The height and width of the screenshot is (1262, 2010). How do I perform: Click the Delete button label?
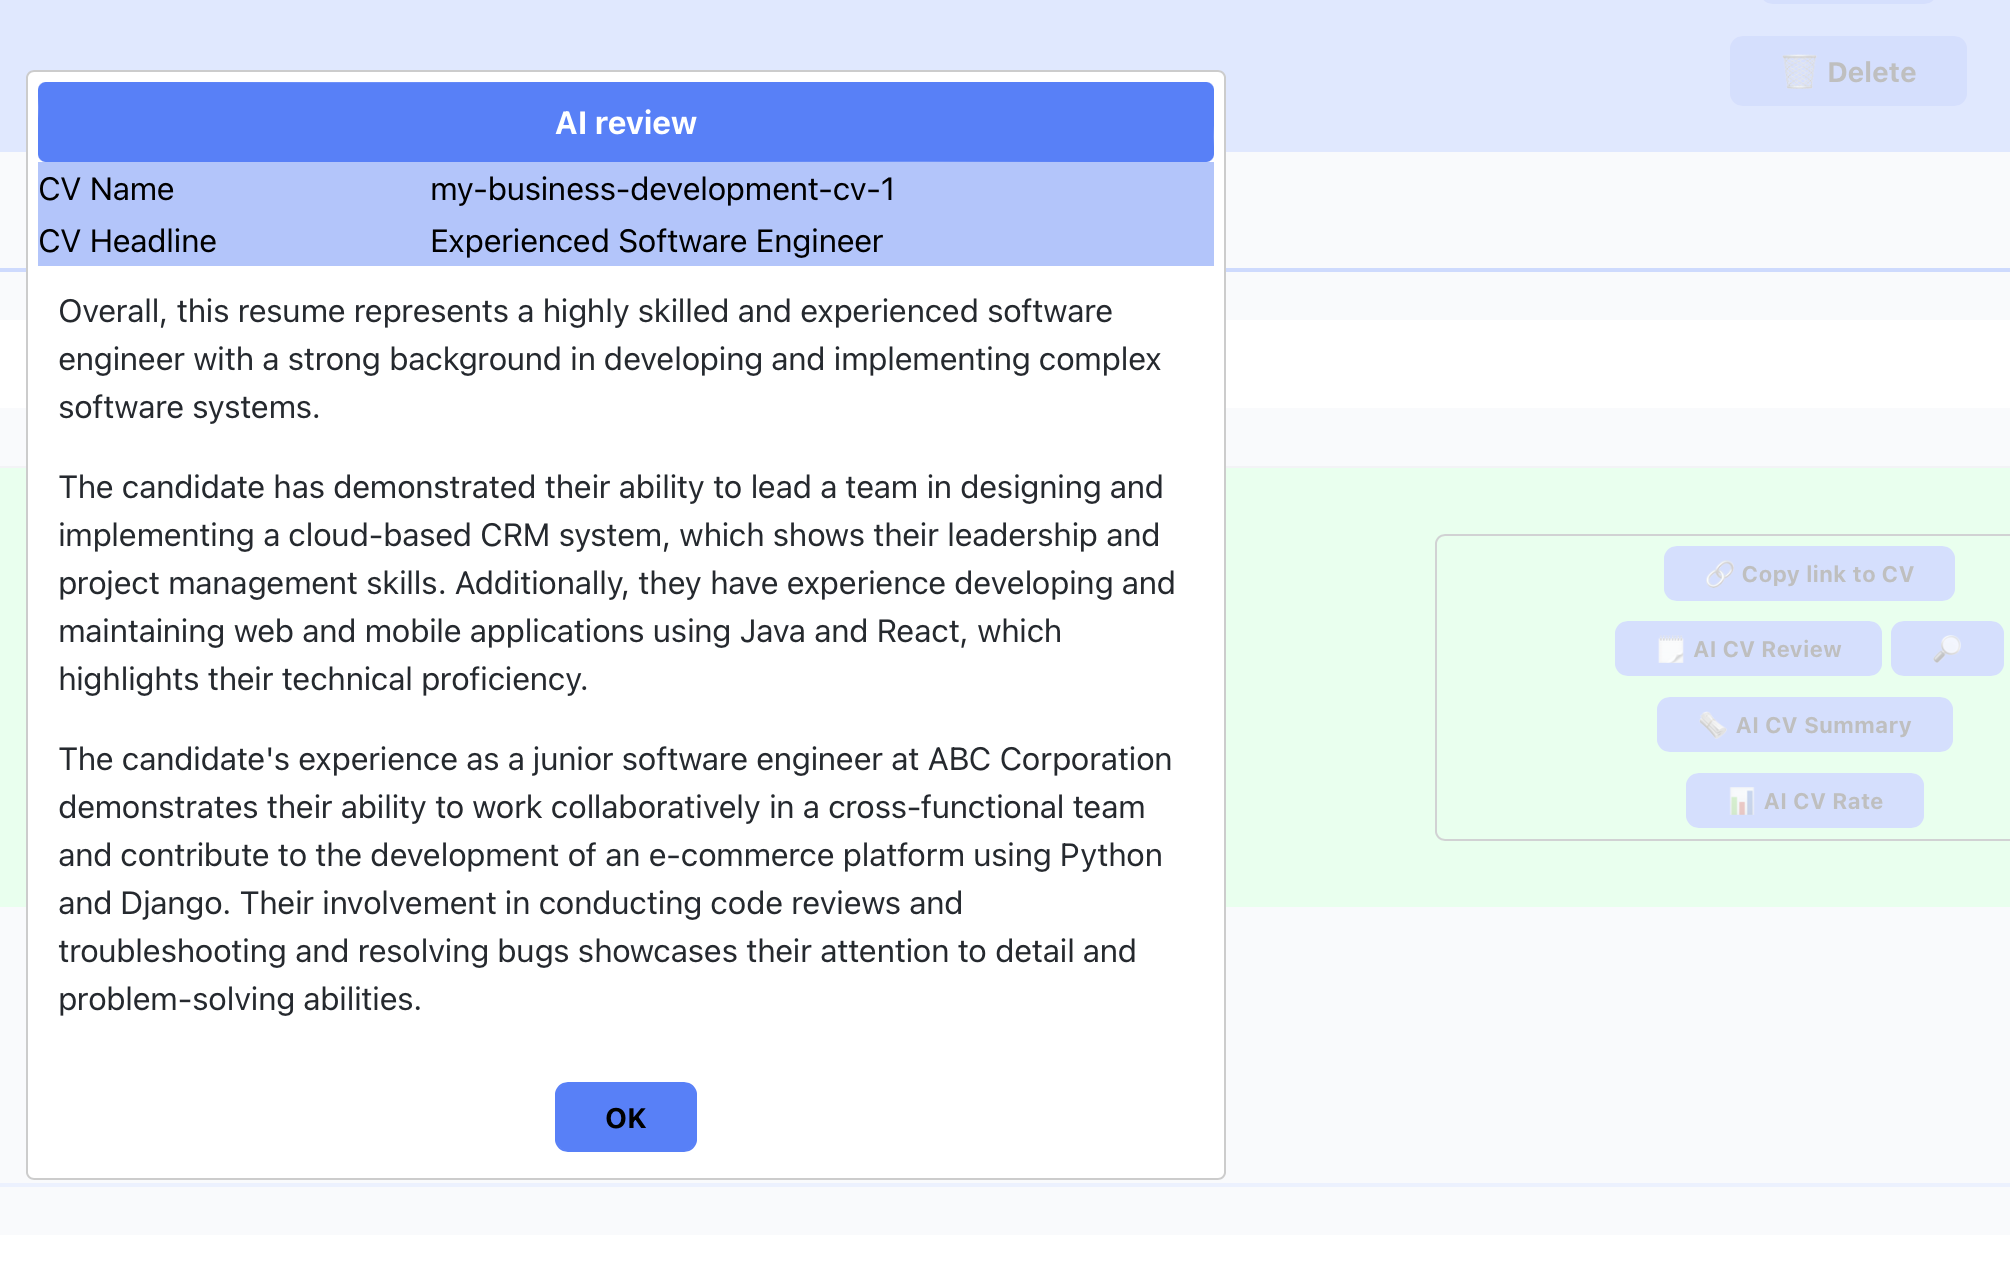1871,72
